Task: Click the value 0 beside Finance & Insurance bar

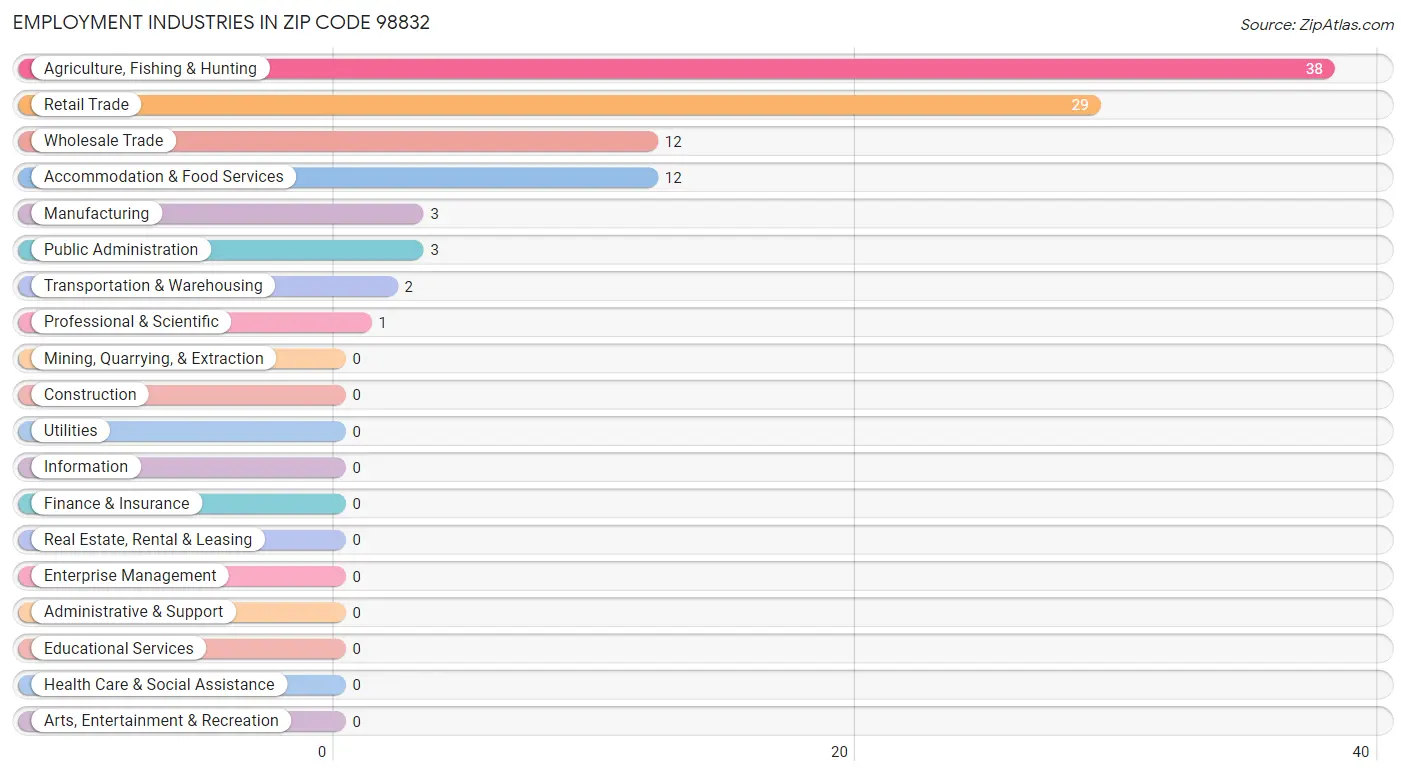Action: (x=356, y=504)
